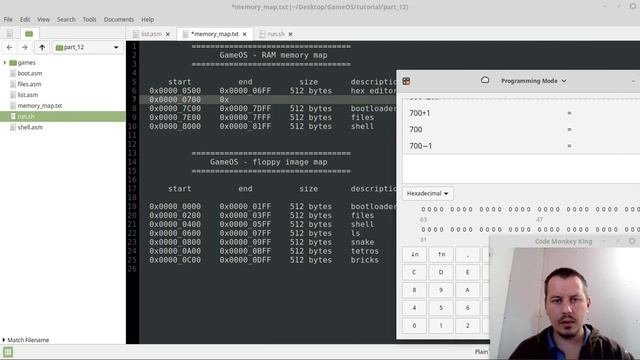Viewport: 640px width, 360px height.
Task: Open the Help menu
Action: 147,19
